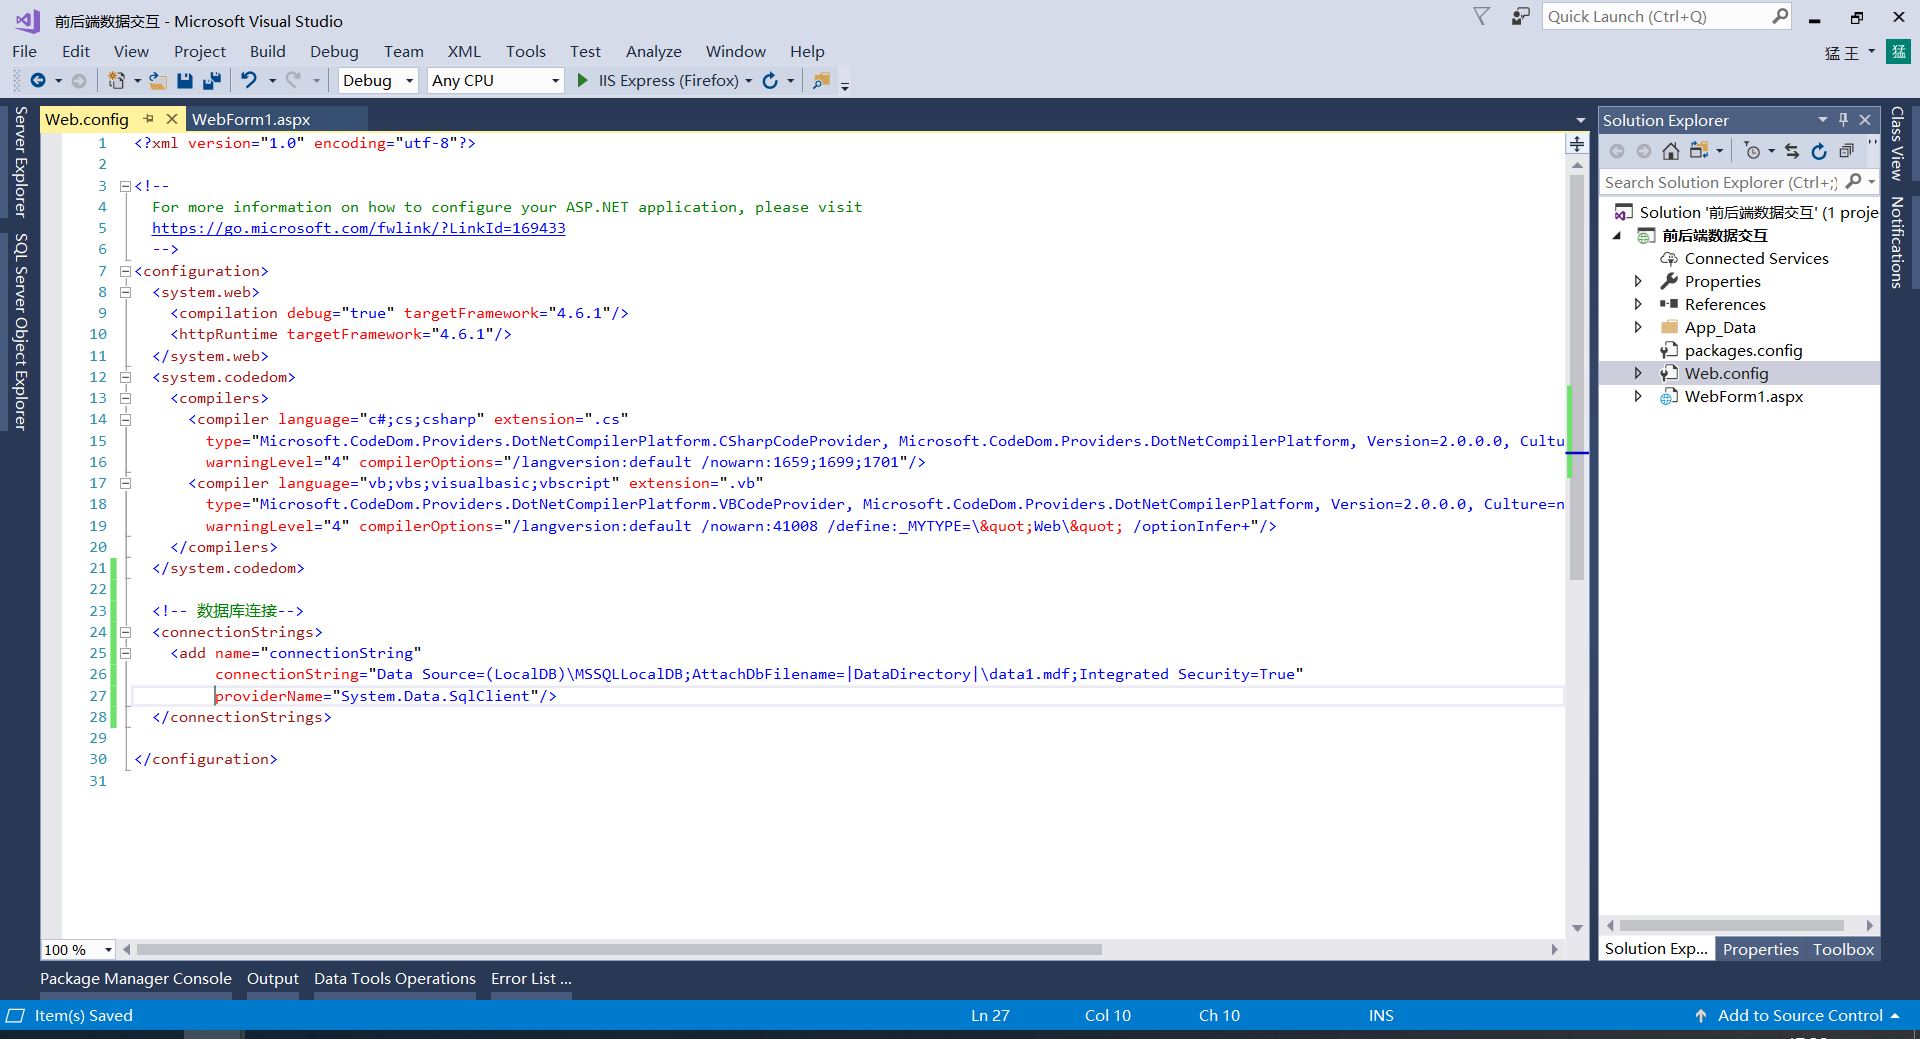Click Sync with Active Document icon
Viewport: 1920px width, 1039px height.
tap(1792, 151)
